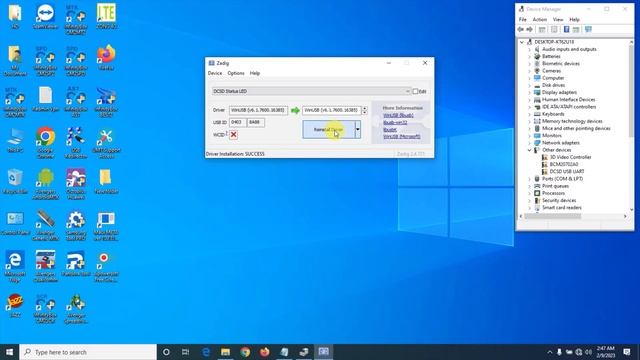The height and width of the screenshot is (360, 640).
Task: Open Task View on the taskbar
Action: pos(185,352)
